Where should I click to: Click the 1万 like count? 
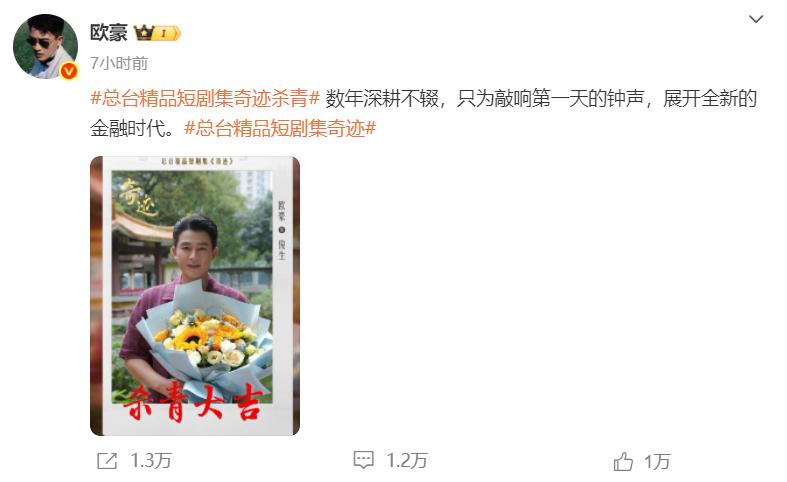pyautogui.click(x=657, y=461)
